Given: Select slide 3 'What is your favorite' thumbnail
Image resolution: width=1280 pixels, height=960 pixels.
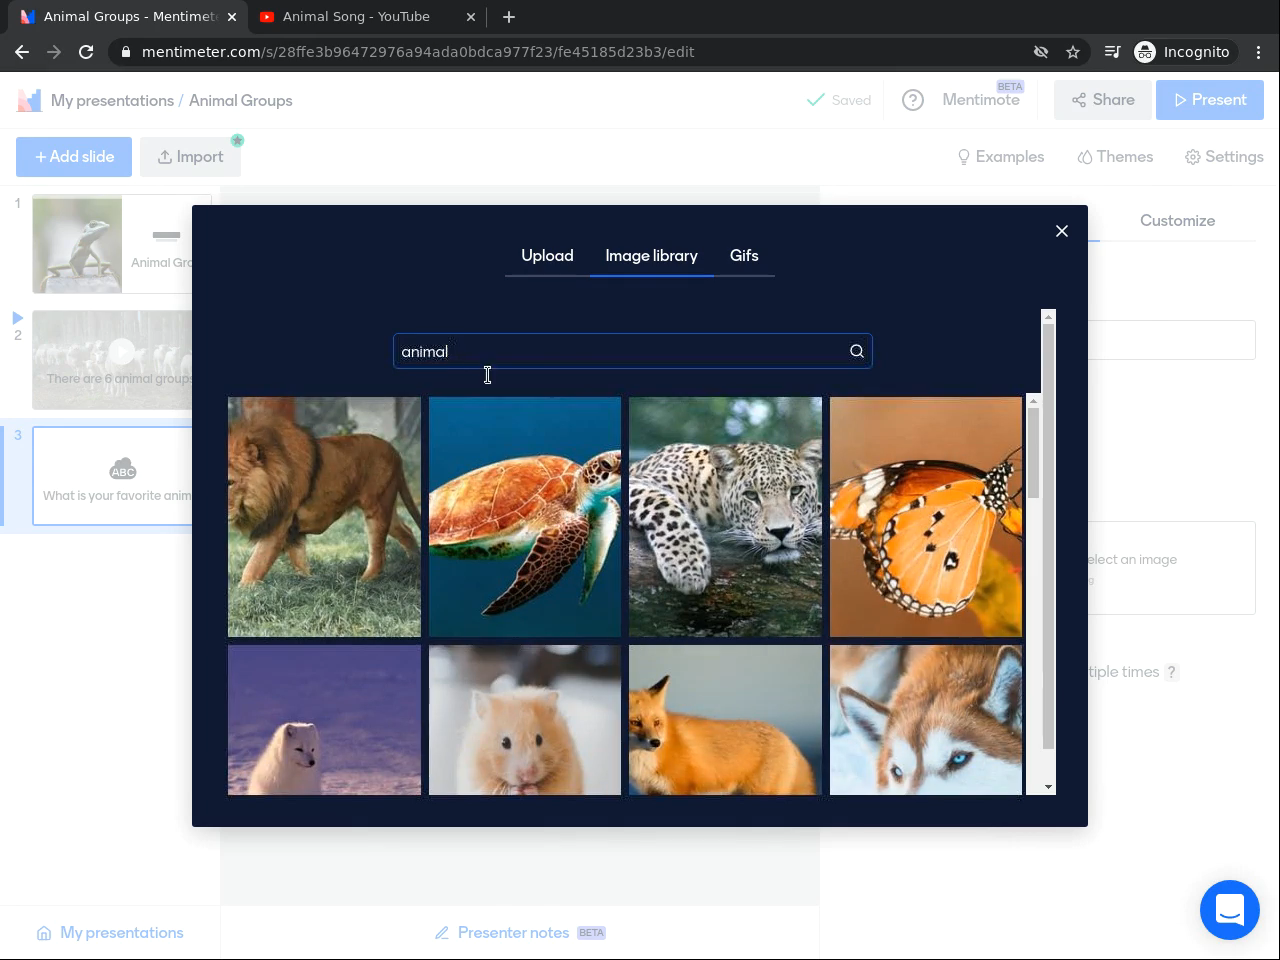Looking at the screenshot, I should 112,476.
